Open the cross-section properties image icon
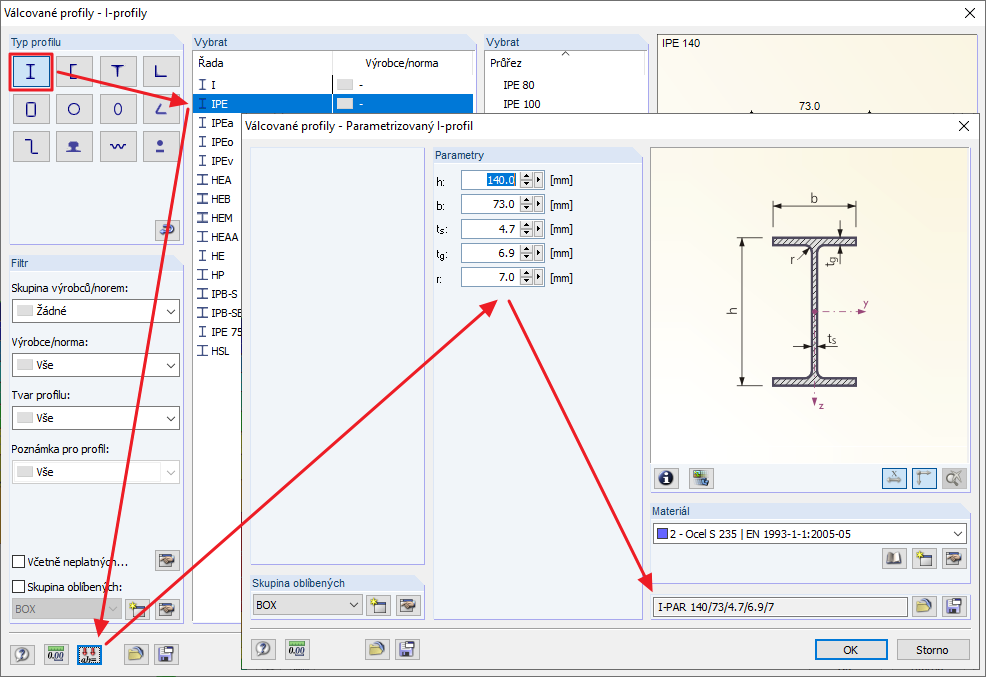 tap(701, 478)
